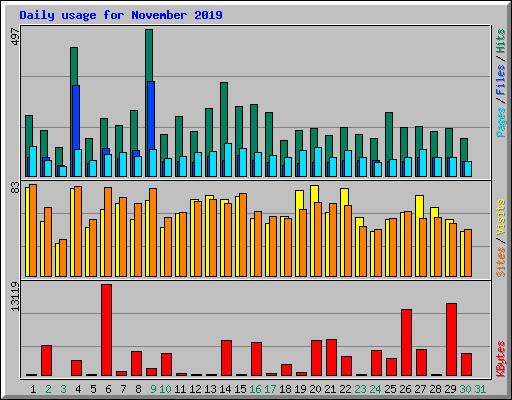The image size is (512, 400).
Task: Select day 11 on the x-axis
Action: pyautogui.click(x=180, y=389)
